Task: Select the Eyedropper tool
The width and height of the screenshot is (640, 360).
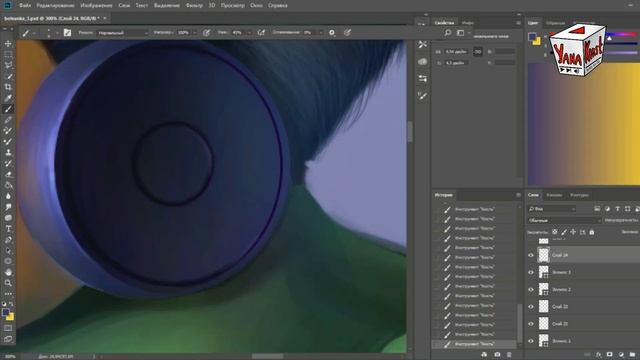Action: pos(8,98)
